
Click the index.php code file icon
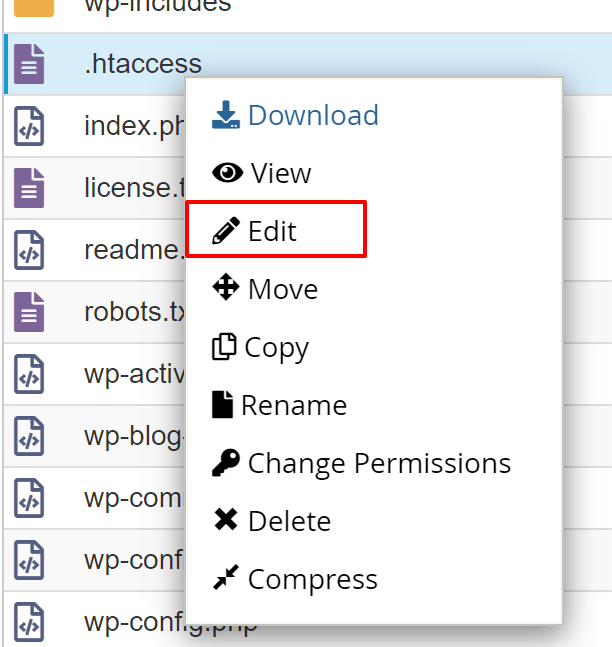coord(30,127)
